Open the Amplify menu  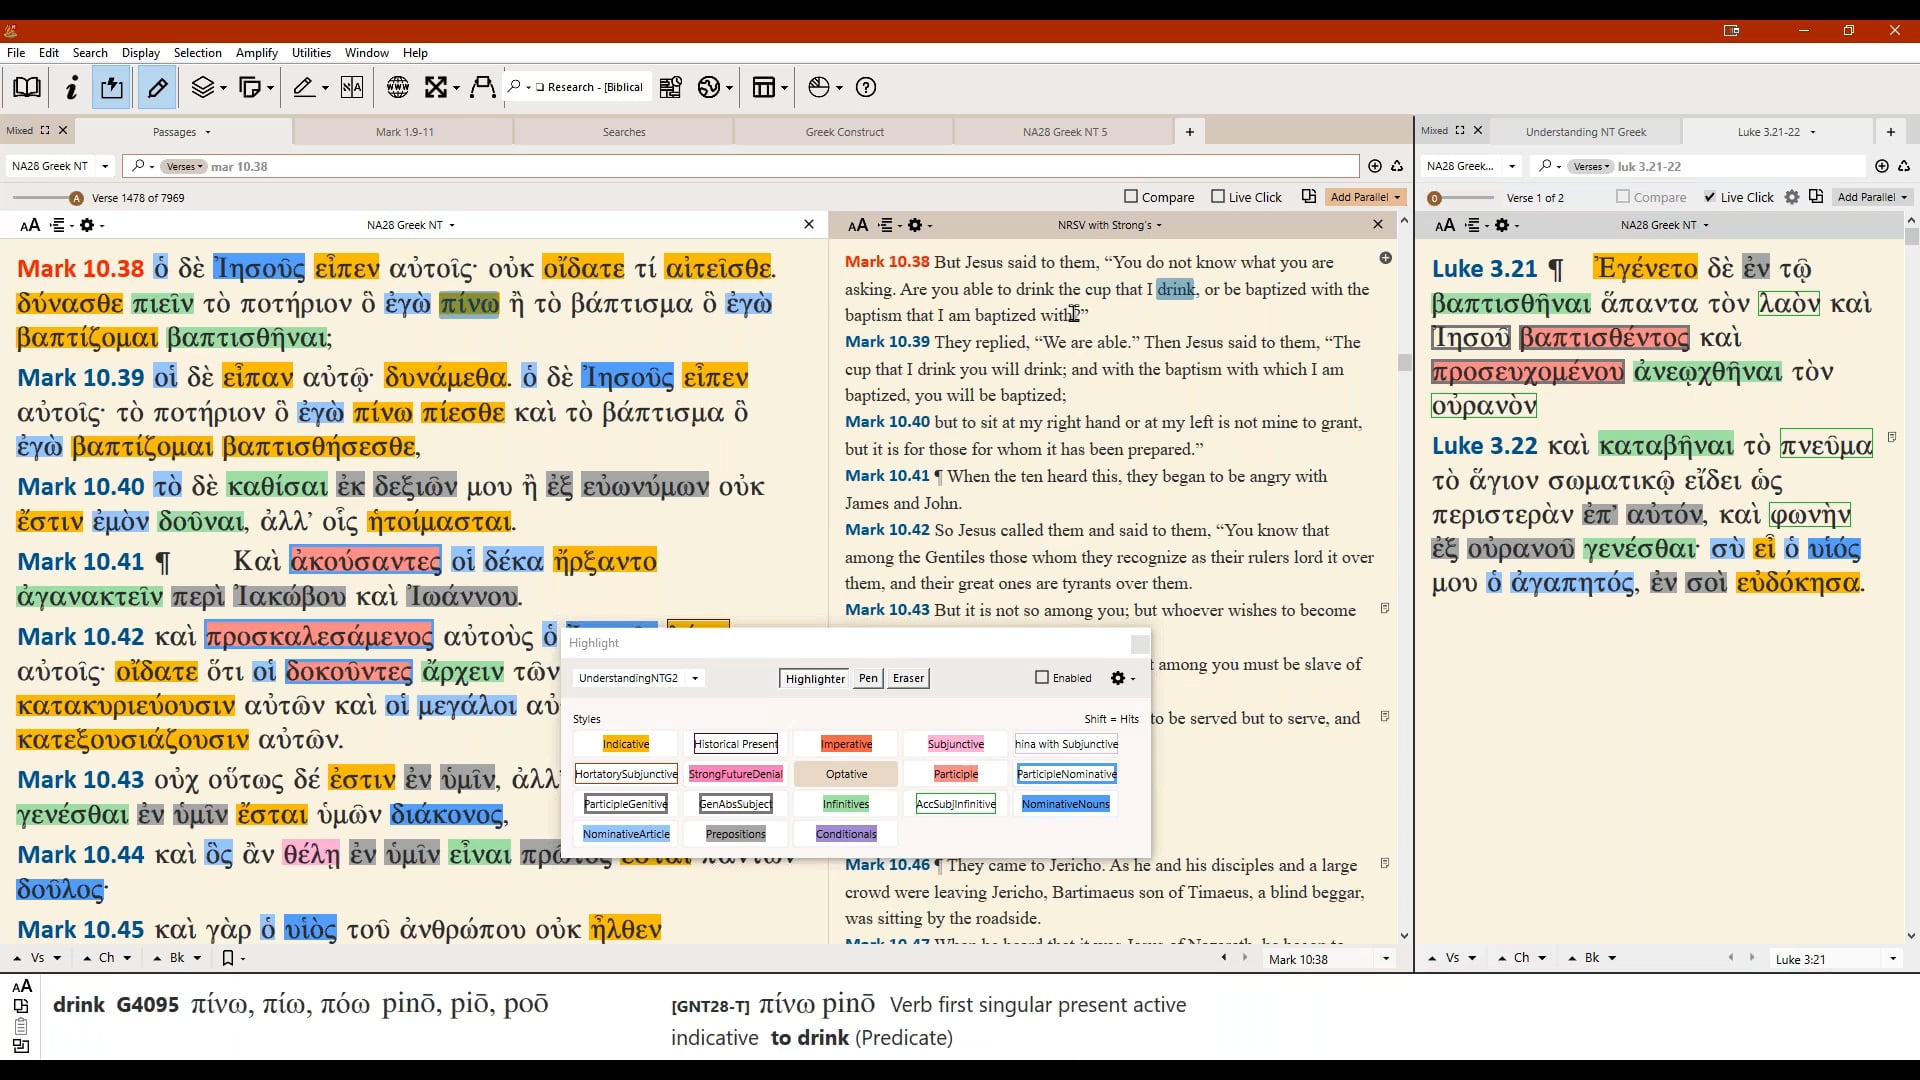point(256,53)
